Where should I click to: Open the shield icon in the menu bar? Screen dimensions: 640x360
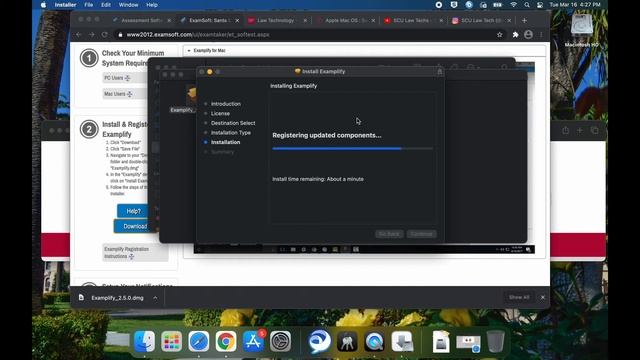tap(454, 5)
